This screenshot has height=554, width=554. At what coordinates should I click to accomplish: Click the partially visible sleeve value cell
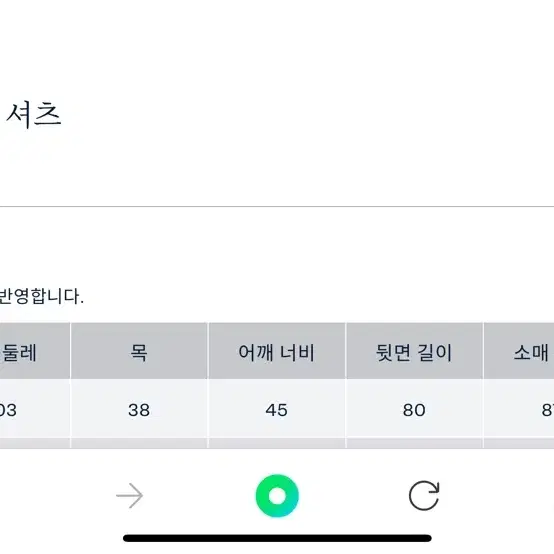tap(519, 408)
